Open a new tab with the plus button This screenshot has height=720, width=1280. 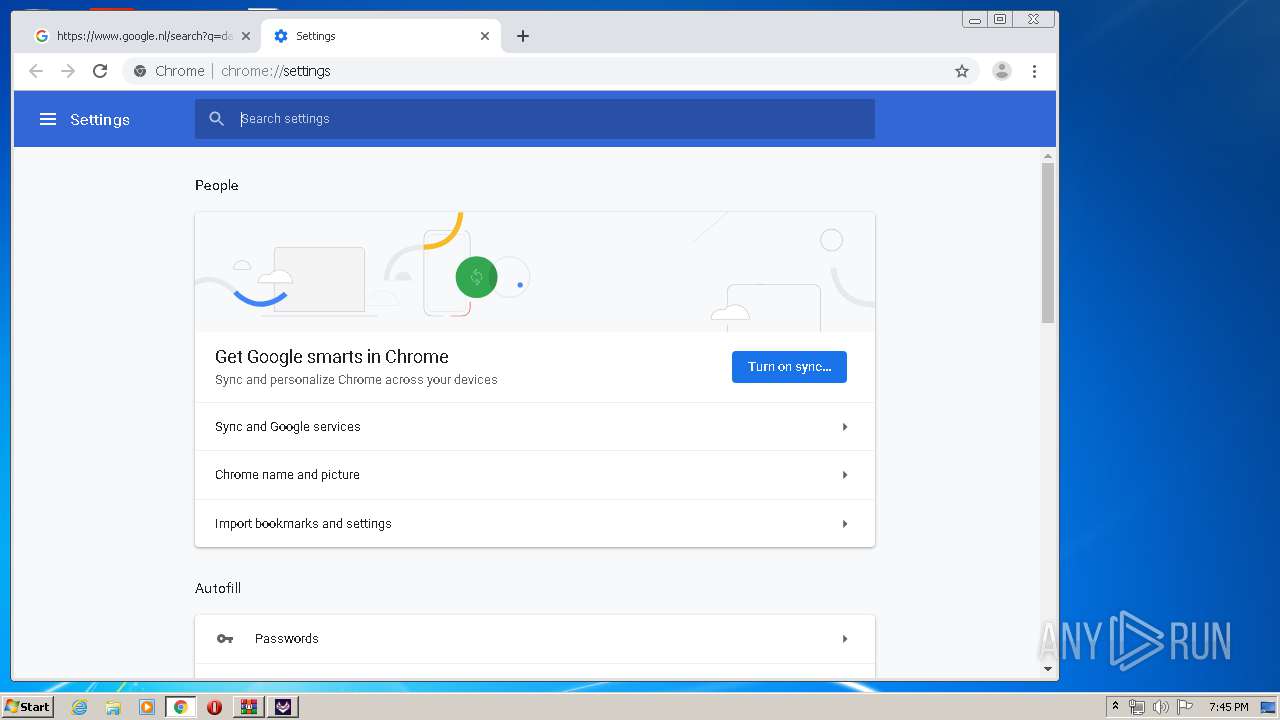(x=523, y=36)
